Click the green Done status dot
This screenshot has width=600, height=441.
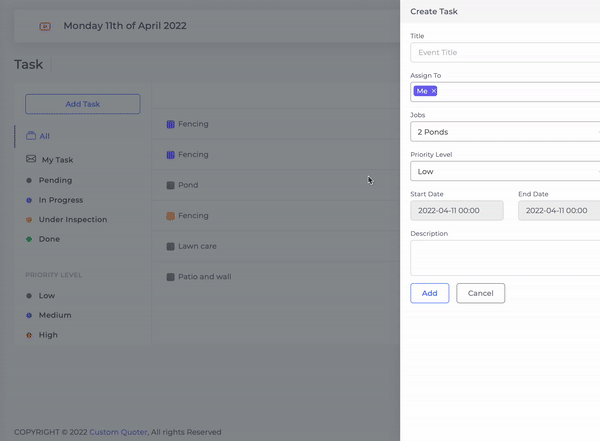click(x=29, y=240)
